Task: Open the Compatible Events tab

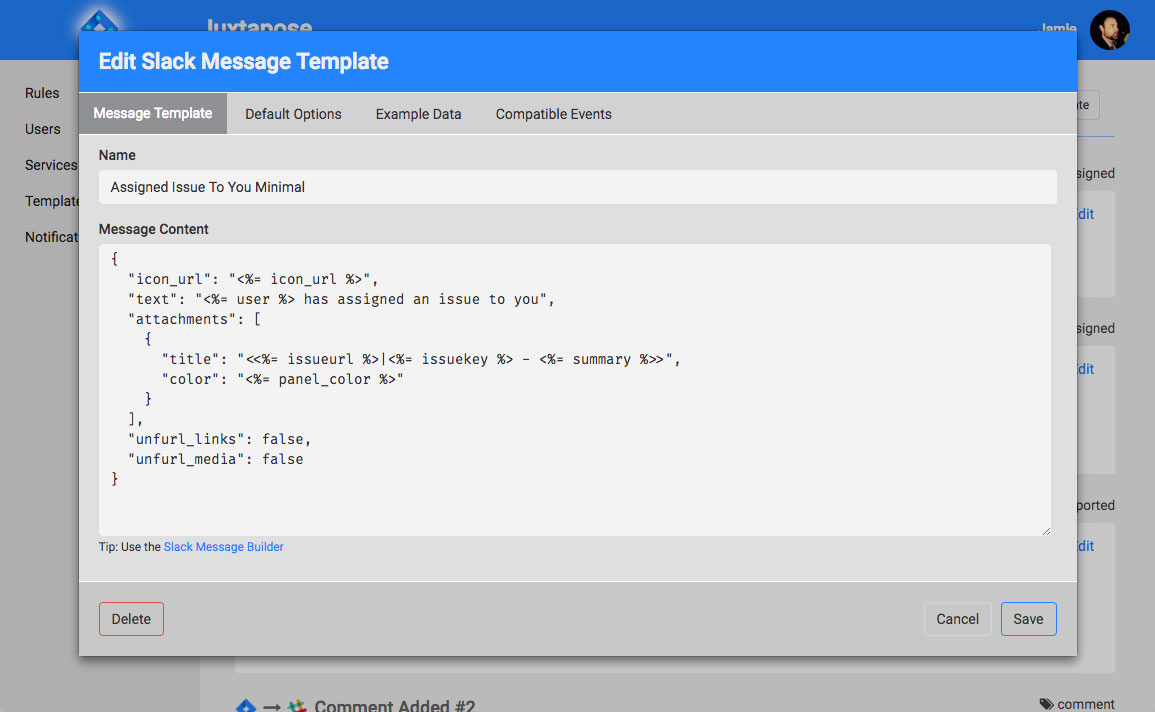Action: [553, 114]
